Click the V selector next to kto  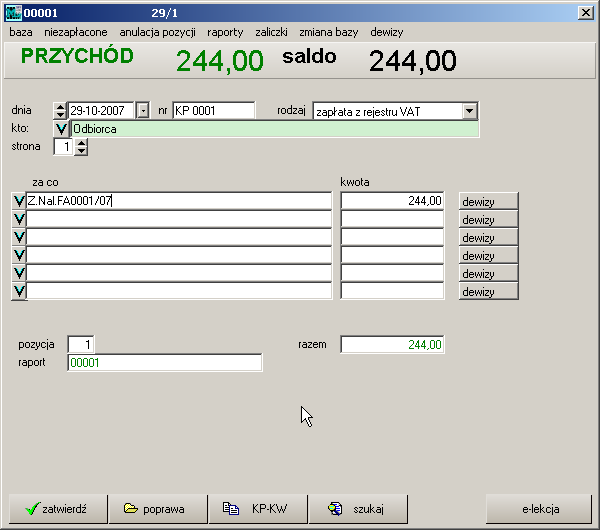(61, 129)
